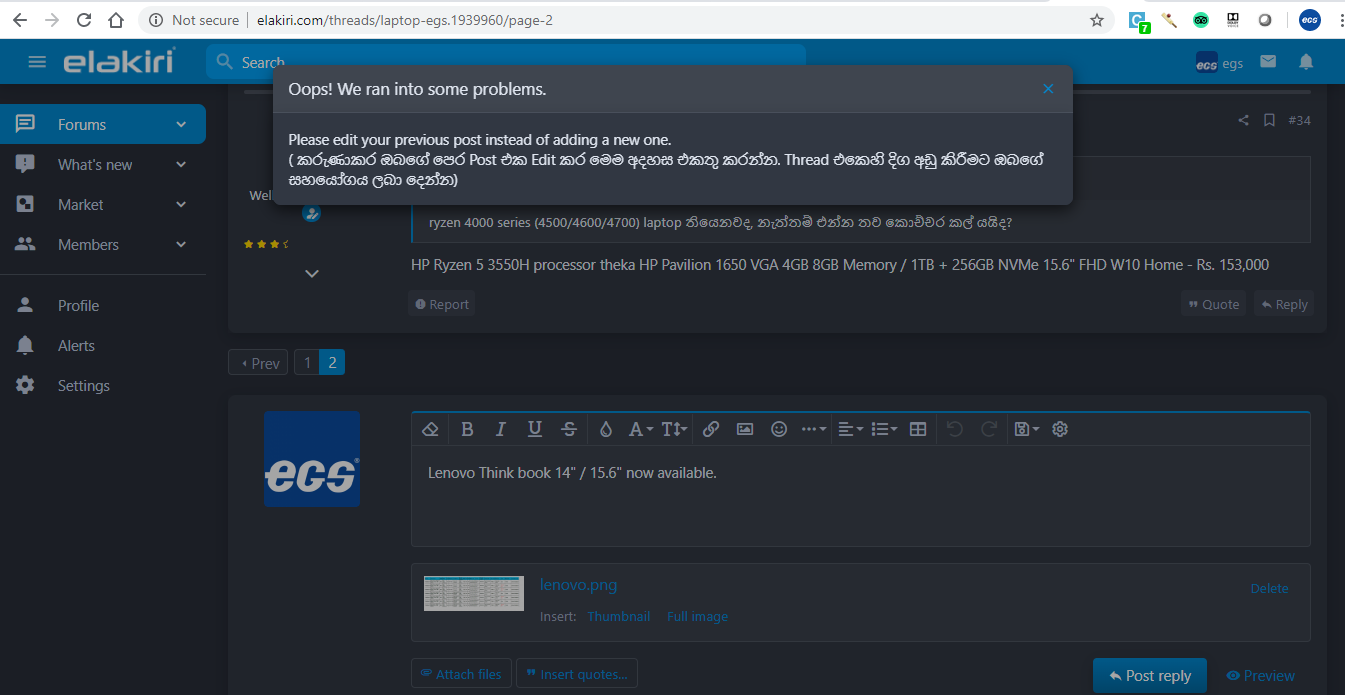Click the Insert quotes button
The width and height of the screenshot is (1345, 695).
point(577,674)
